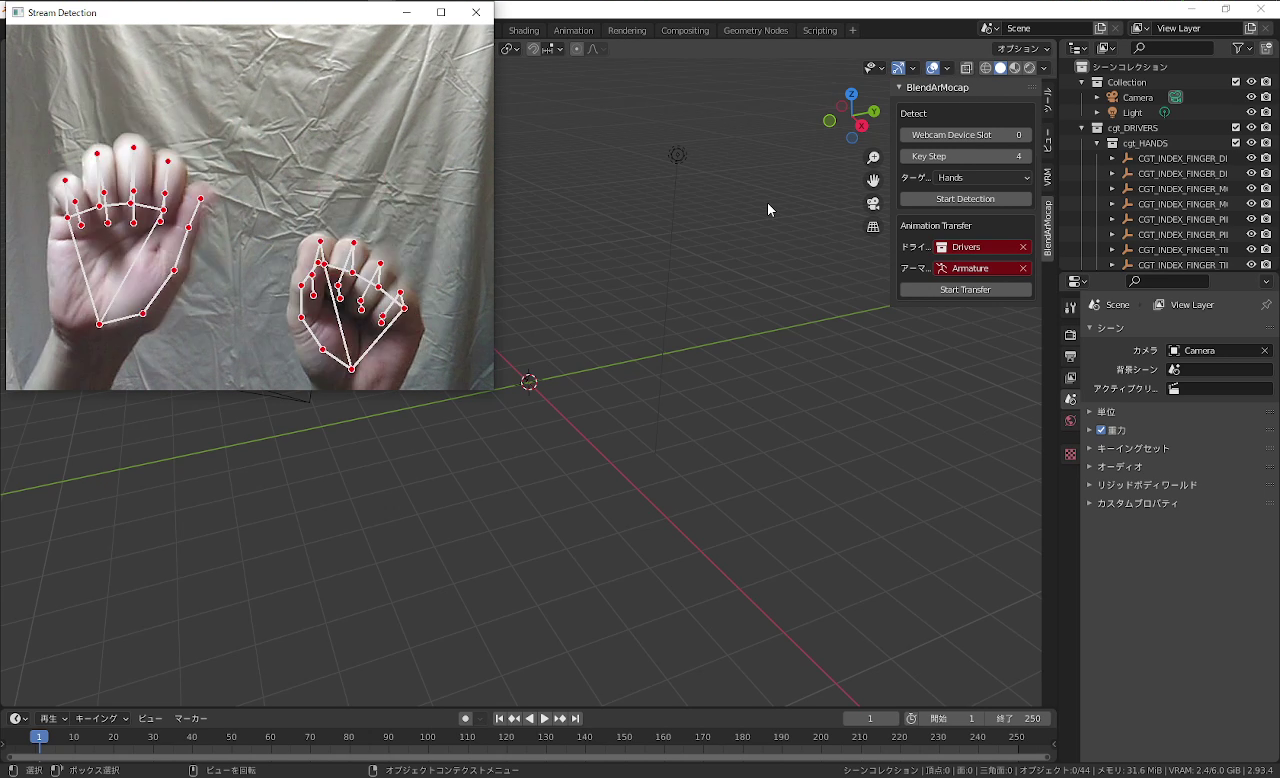Hide the cgt_DRIVERS collection in viewport
This screenshot has height=778, width=1280.
click(x=1251, y=128)
